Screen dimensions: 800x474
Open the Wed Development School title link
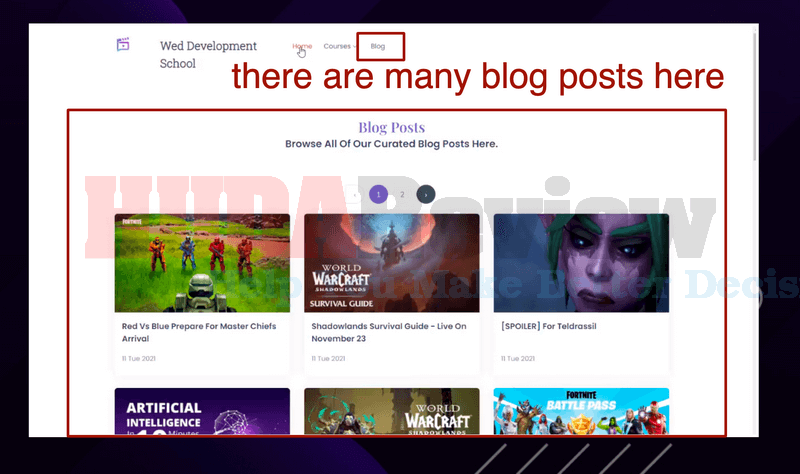(x=208, y=55)
